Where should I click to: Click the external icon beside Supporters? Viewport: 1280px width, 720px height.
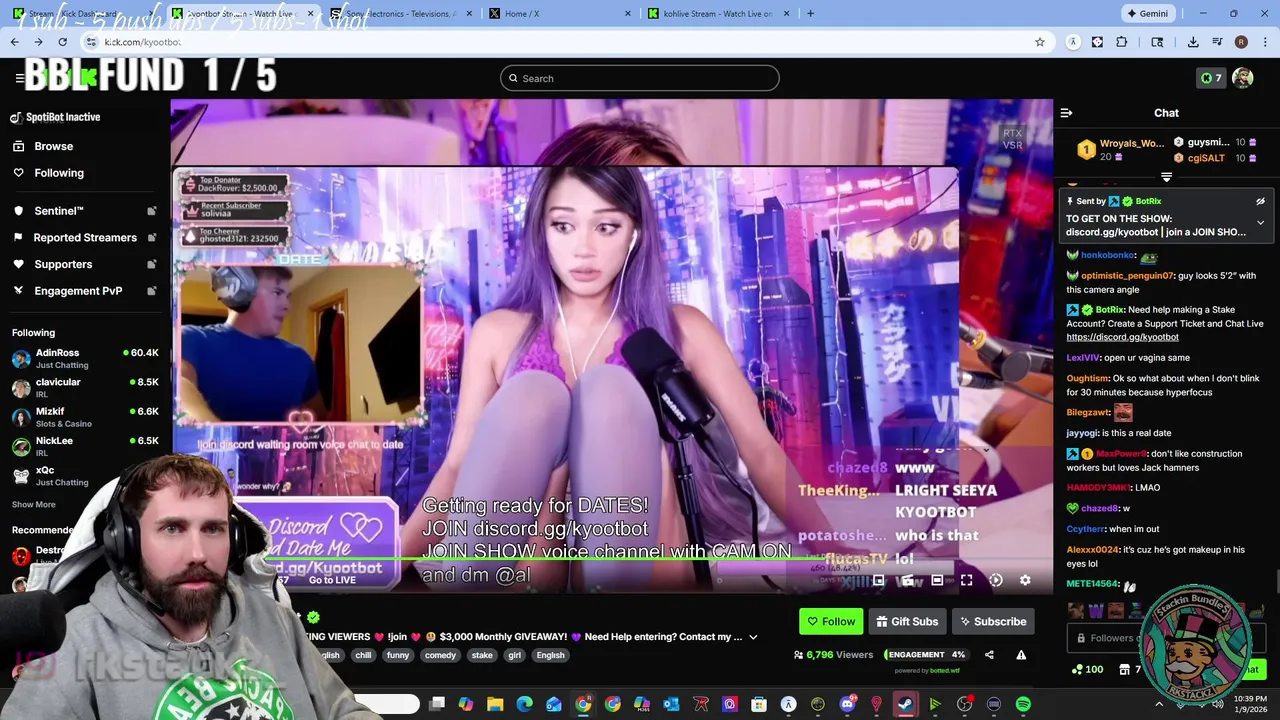pos(151,264)
